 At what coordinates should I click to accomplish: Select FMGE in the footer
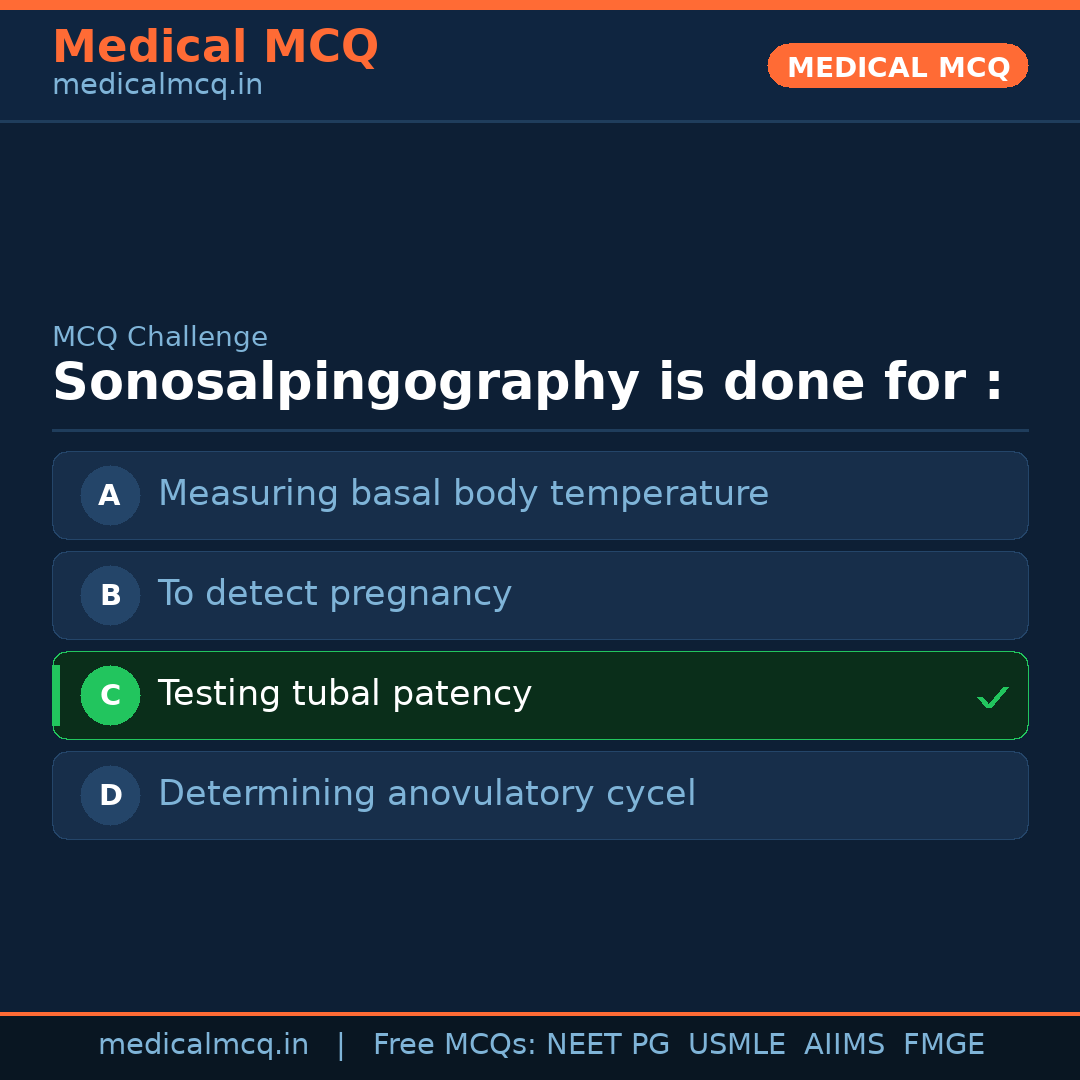coord(943,1045)
